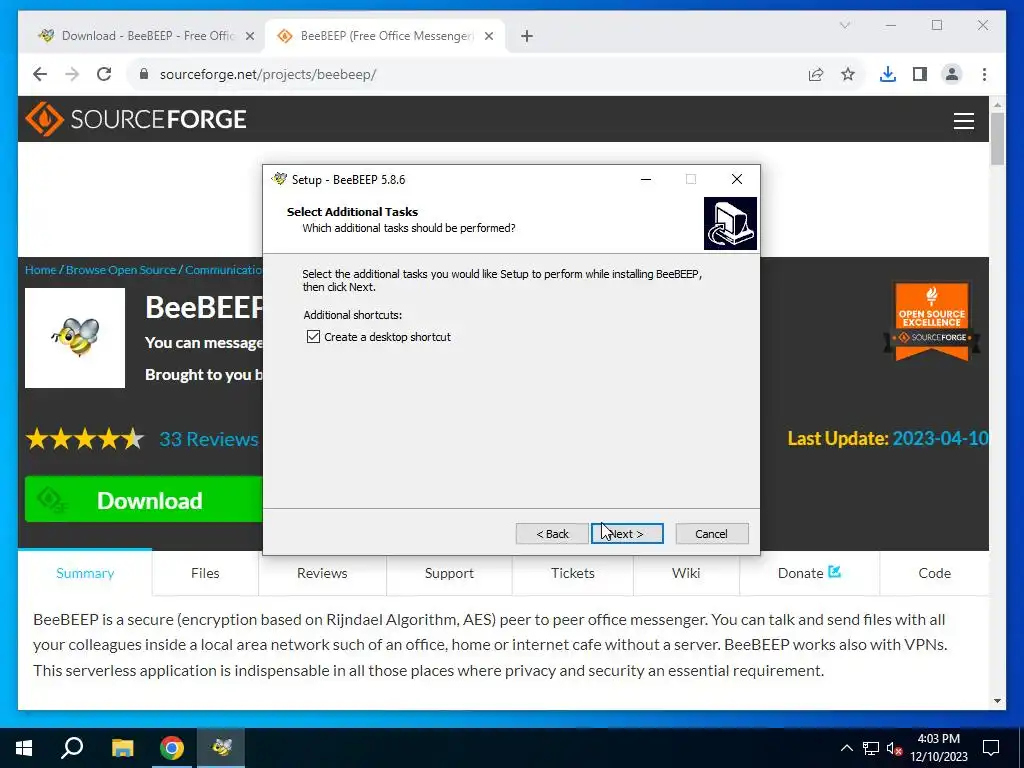This screenshot has height=768, width=1024.
Task: Open File Explorer from taskbar
Action: click(x=122, y=748)
